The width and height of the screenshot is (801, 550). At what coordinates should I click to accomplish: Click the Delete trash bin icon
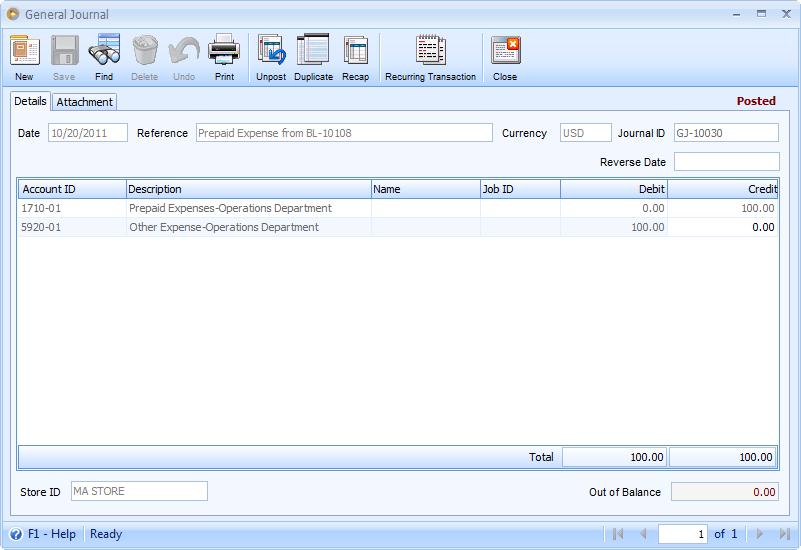145,50
